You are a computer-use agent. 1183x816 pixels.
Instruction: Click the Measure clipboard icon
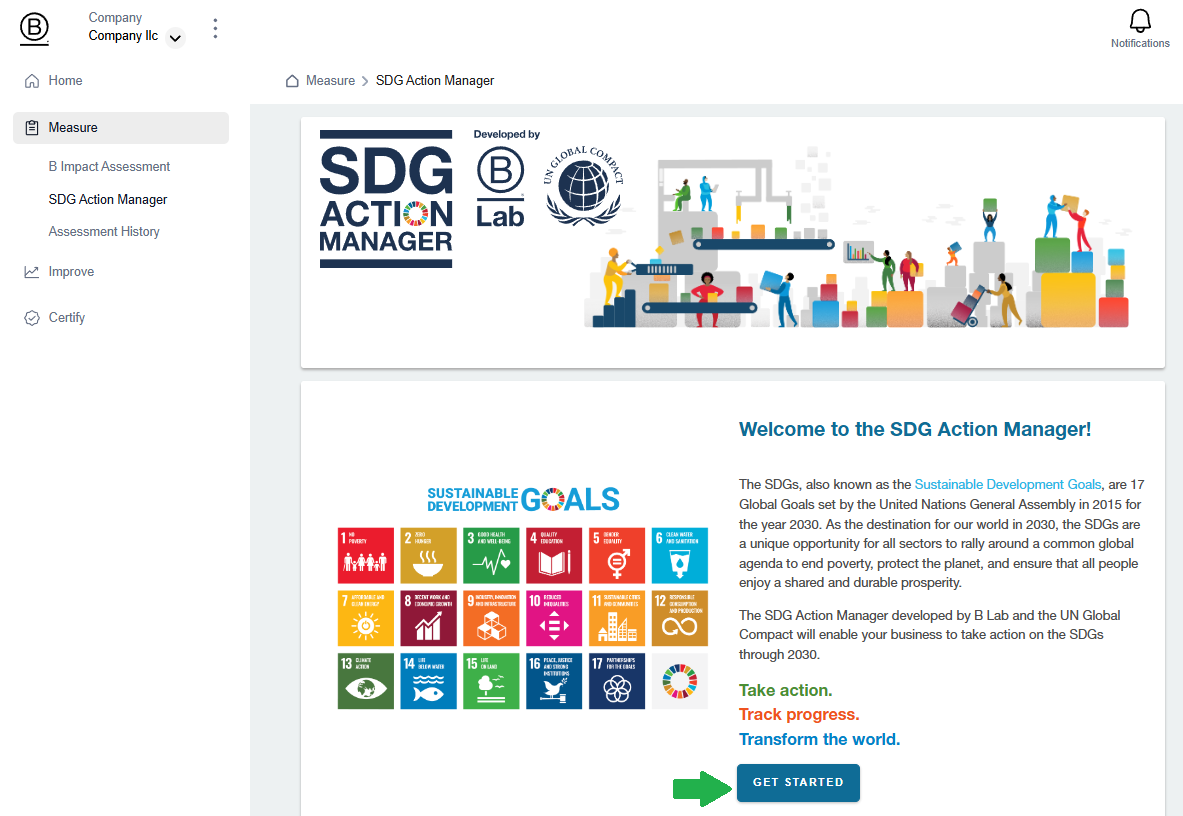coord(32,127)
